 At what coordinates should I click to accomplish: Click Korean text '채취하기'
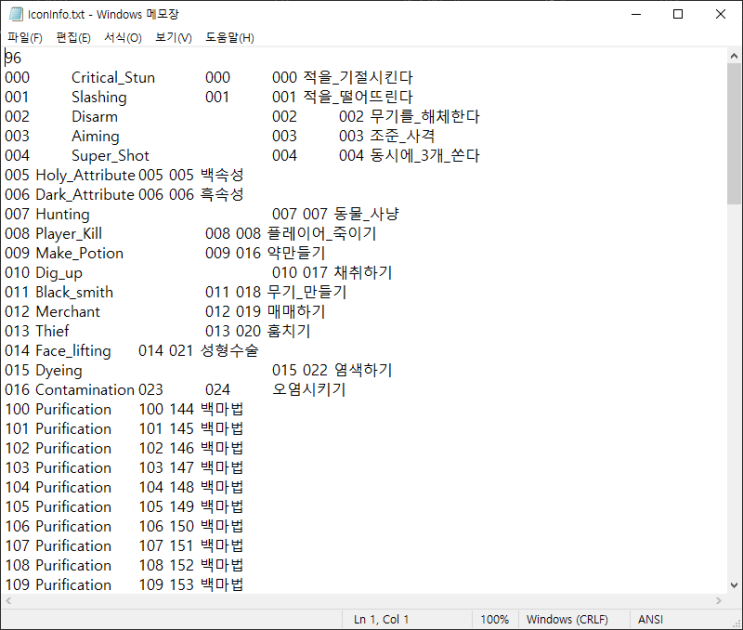pos(363,273)
